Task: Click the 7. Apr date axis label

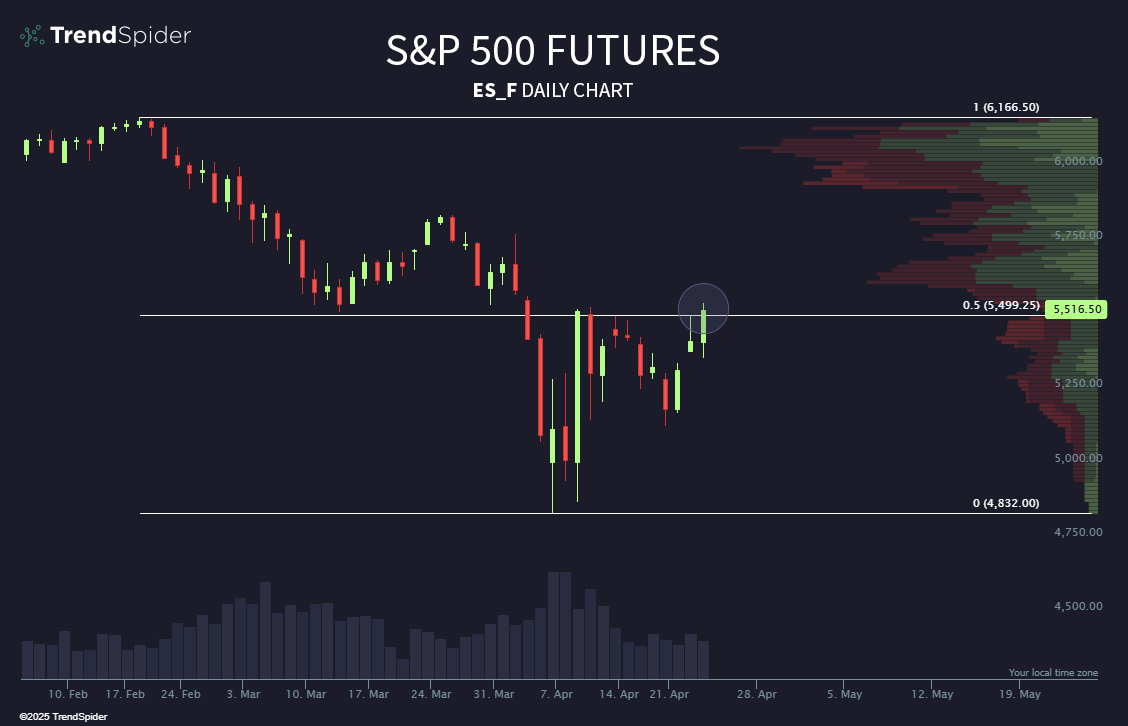Action: [x=558, y=693]
